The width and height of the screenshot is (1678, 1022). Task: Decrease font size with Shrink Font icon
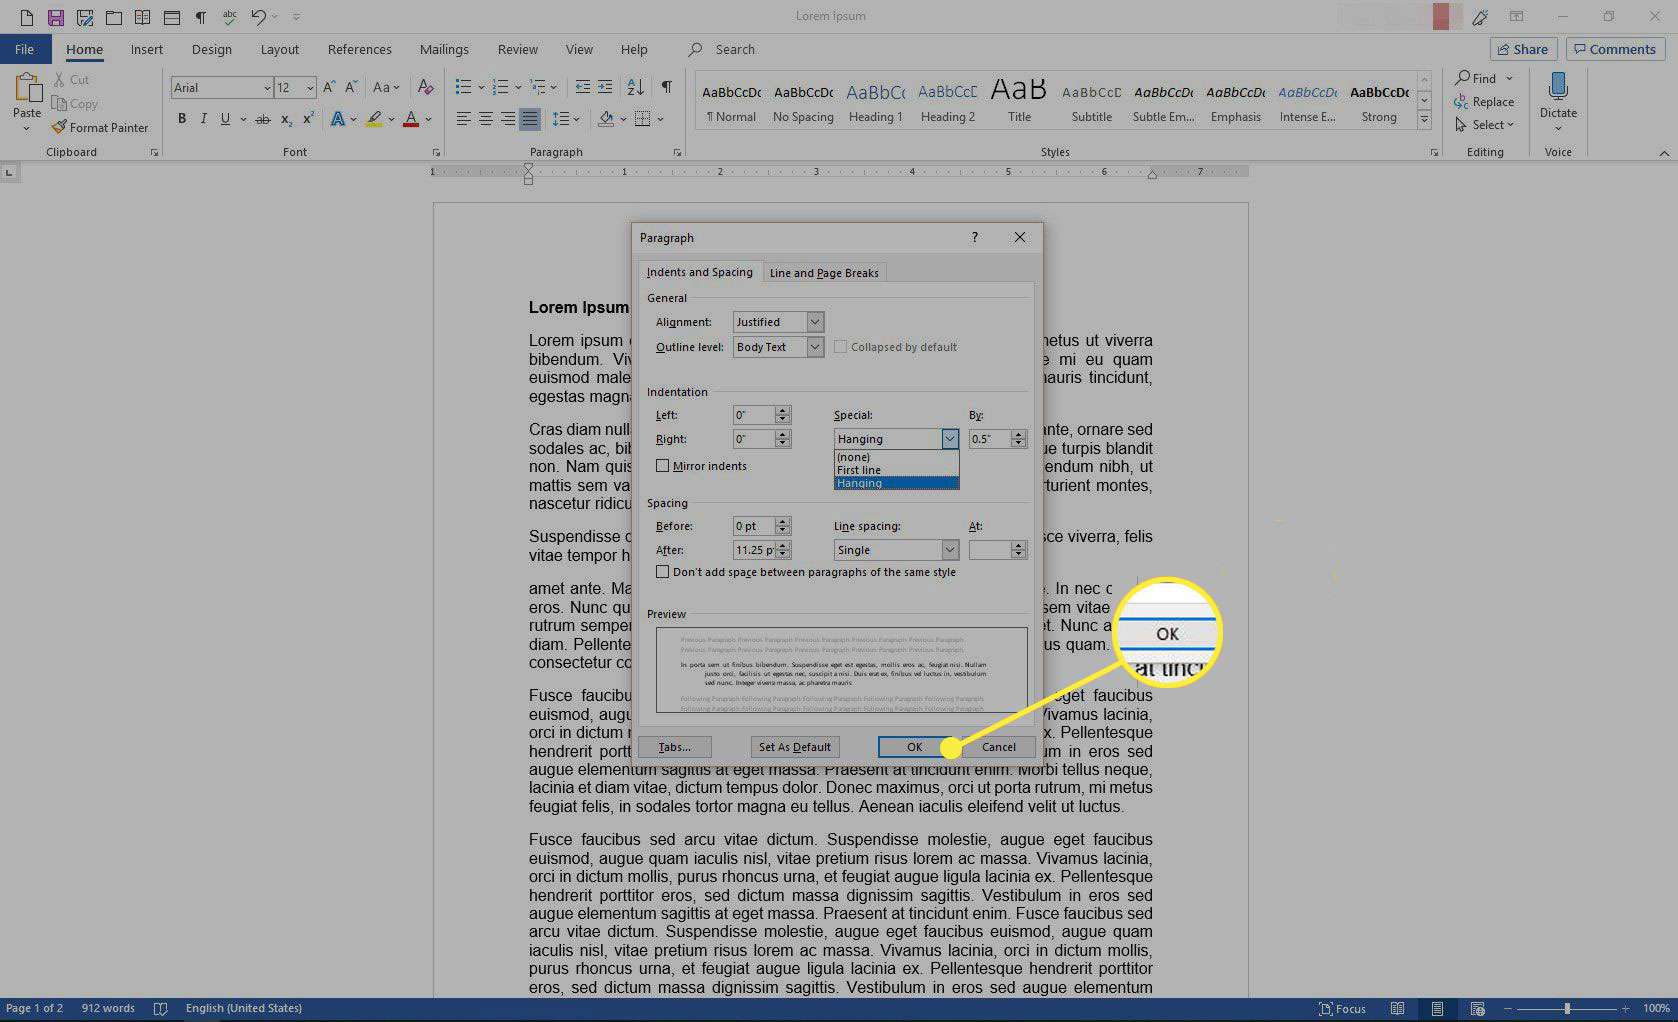coord(349,87)
